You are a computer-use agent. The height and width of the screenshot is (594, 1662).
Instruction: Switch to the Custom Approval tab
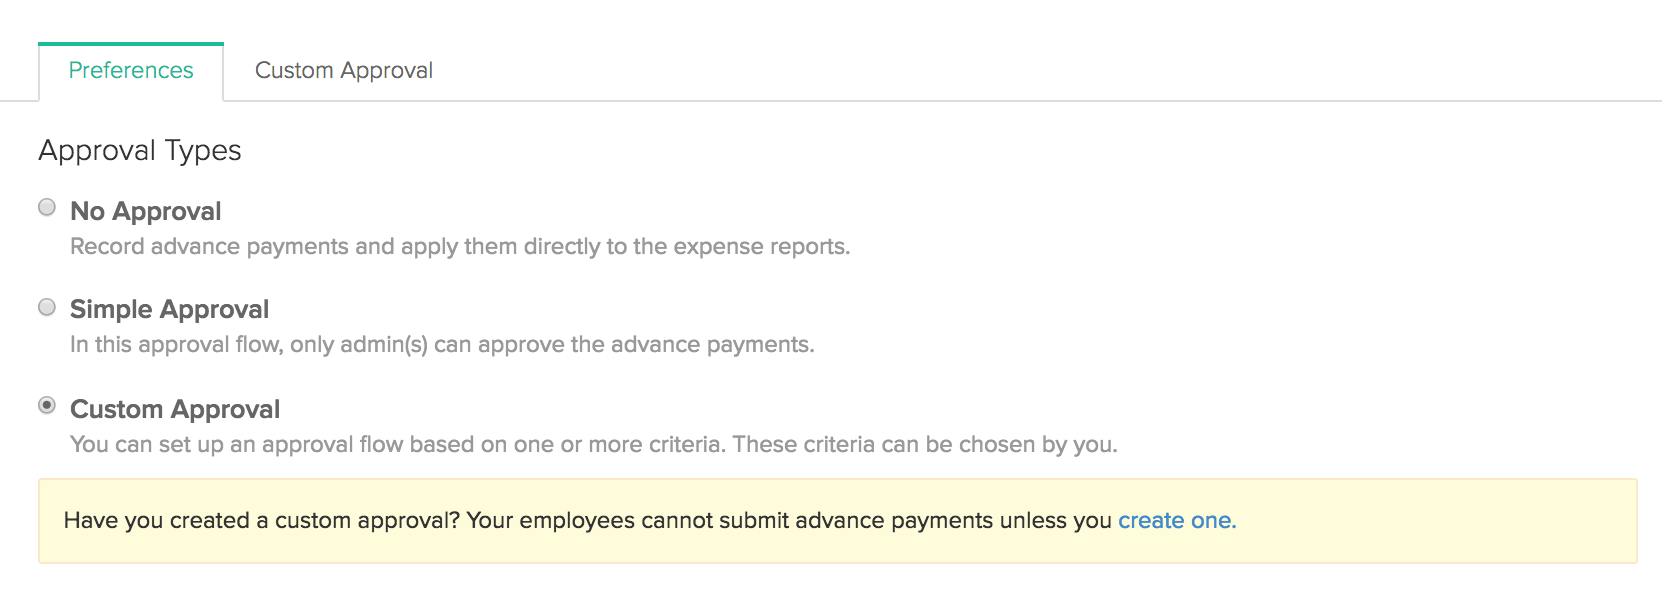[343, 71]
